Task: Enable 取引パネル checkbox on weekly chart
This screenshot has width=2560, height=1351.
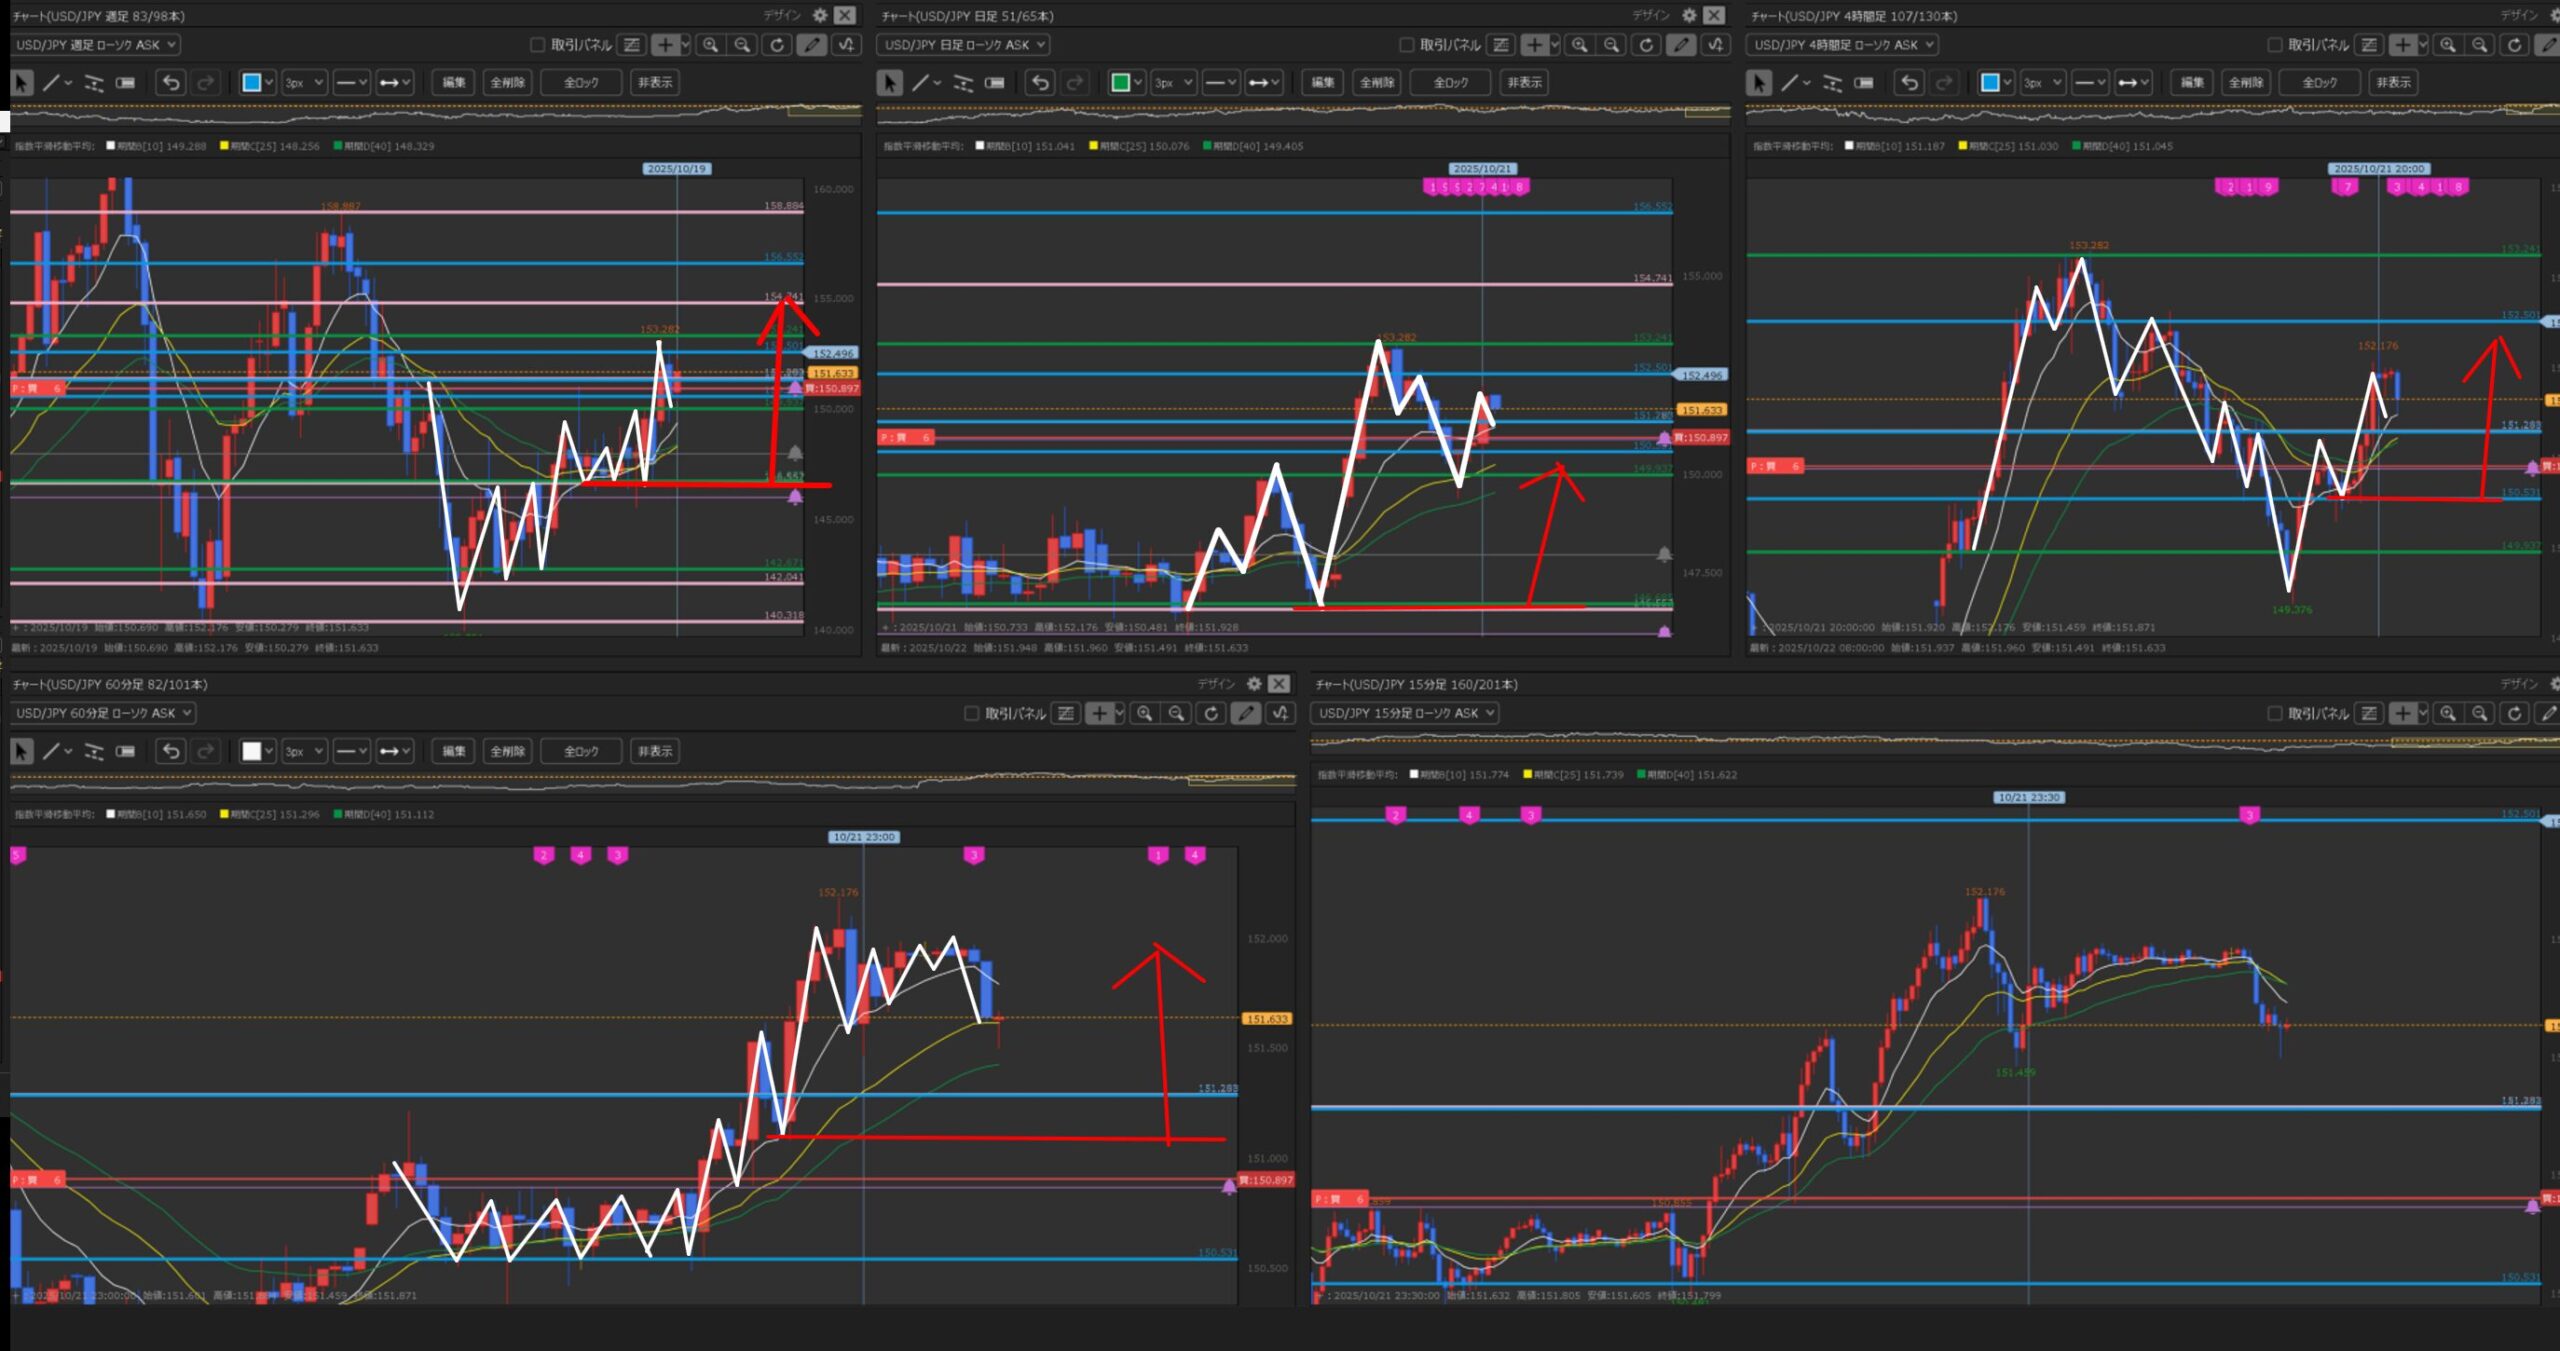Action: (x=537, y=45)
